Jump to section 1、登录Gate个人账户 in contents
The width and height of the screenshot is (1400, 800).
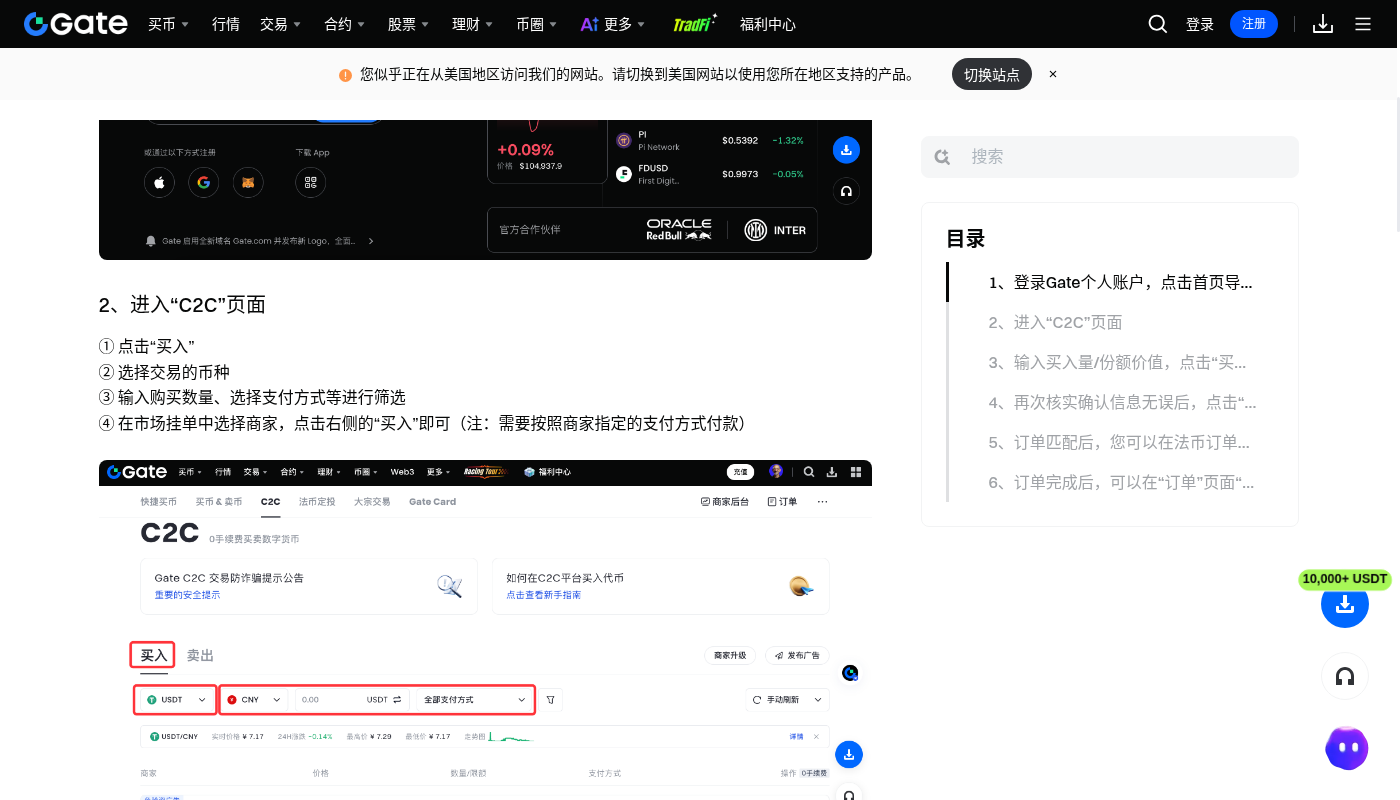point(1121,282)
